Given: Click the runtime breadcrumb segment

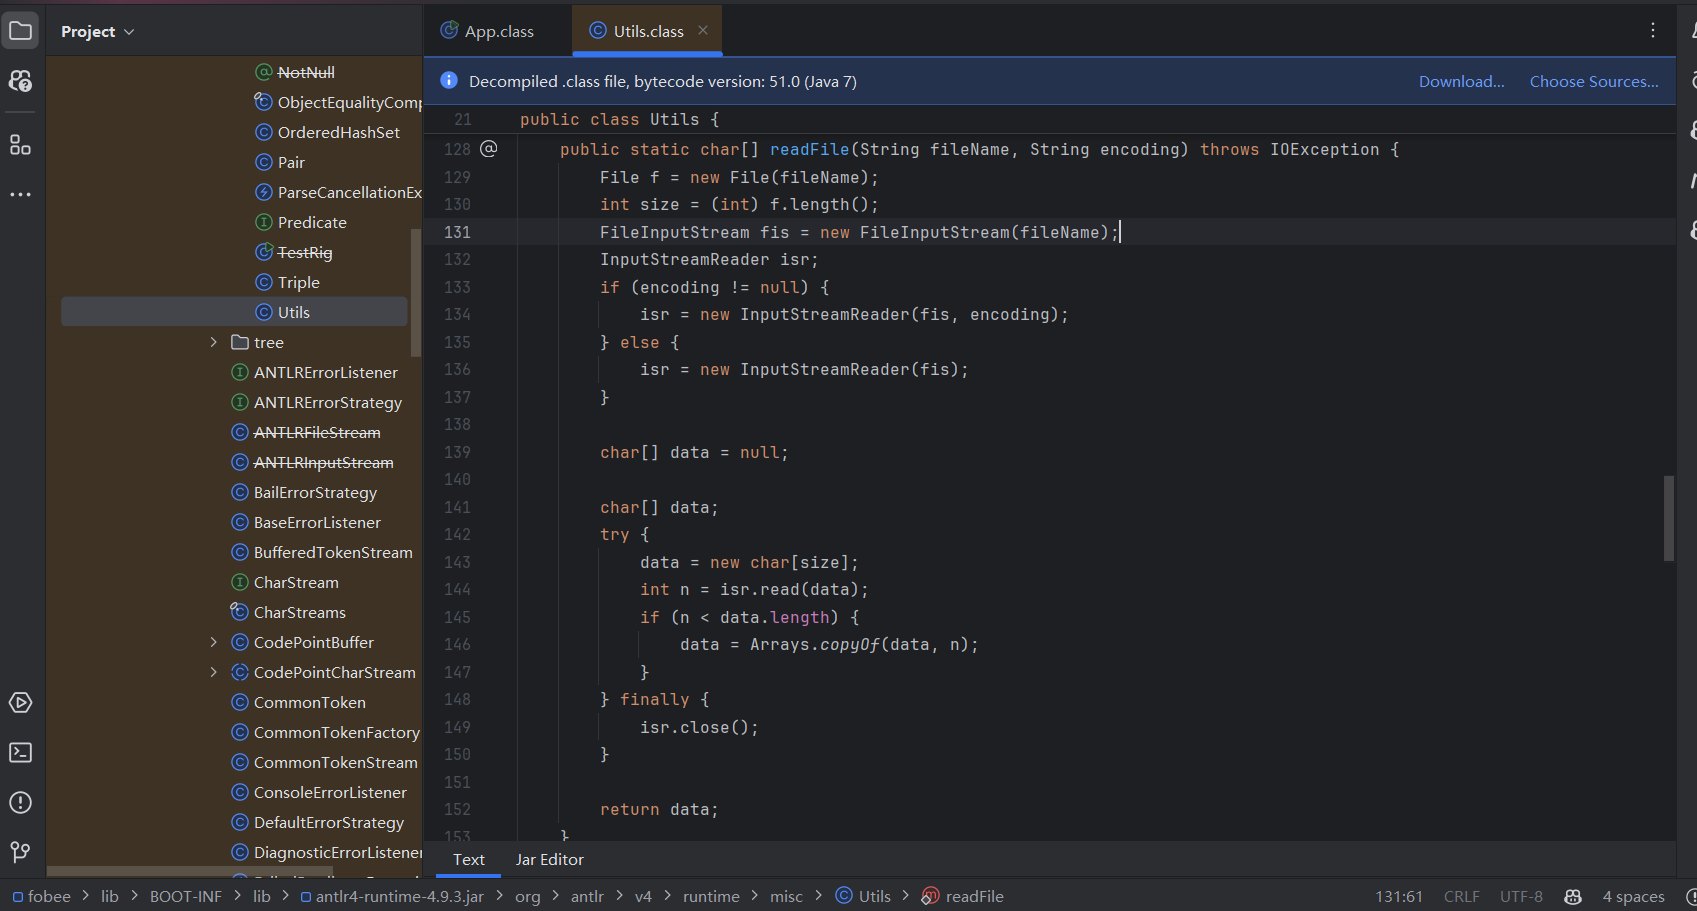Looking at the screenshot, I should pyautogui.click(x=711, y=896).
